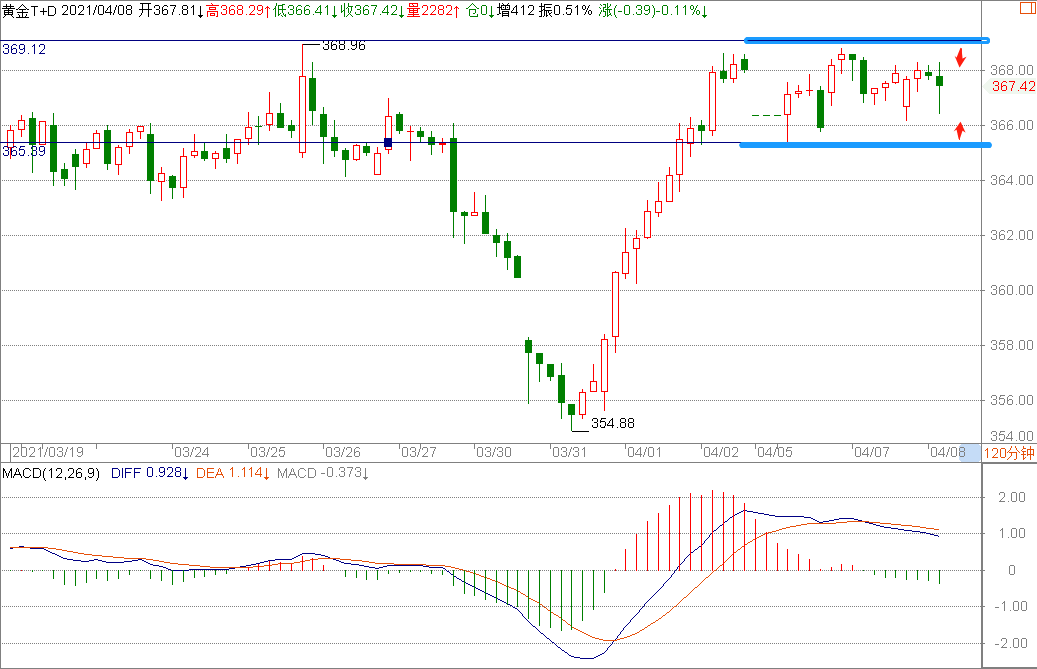Click the 366.00 price axis label
This screenshot has width=1037, height=669.
coord(1012,125)
